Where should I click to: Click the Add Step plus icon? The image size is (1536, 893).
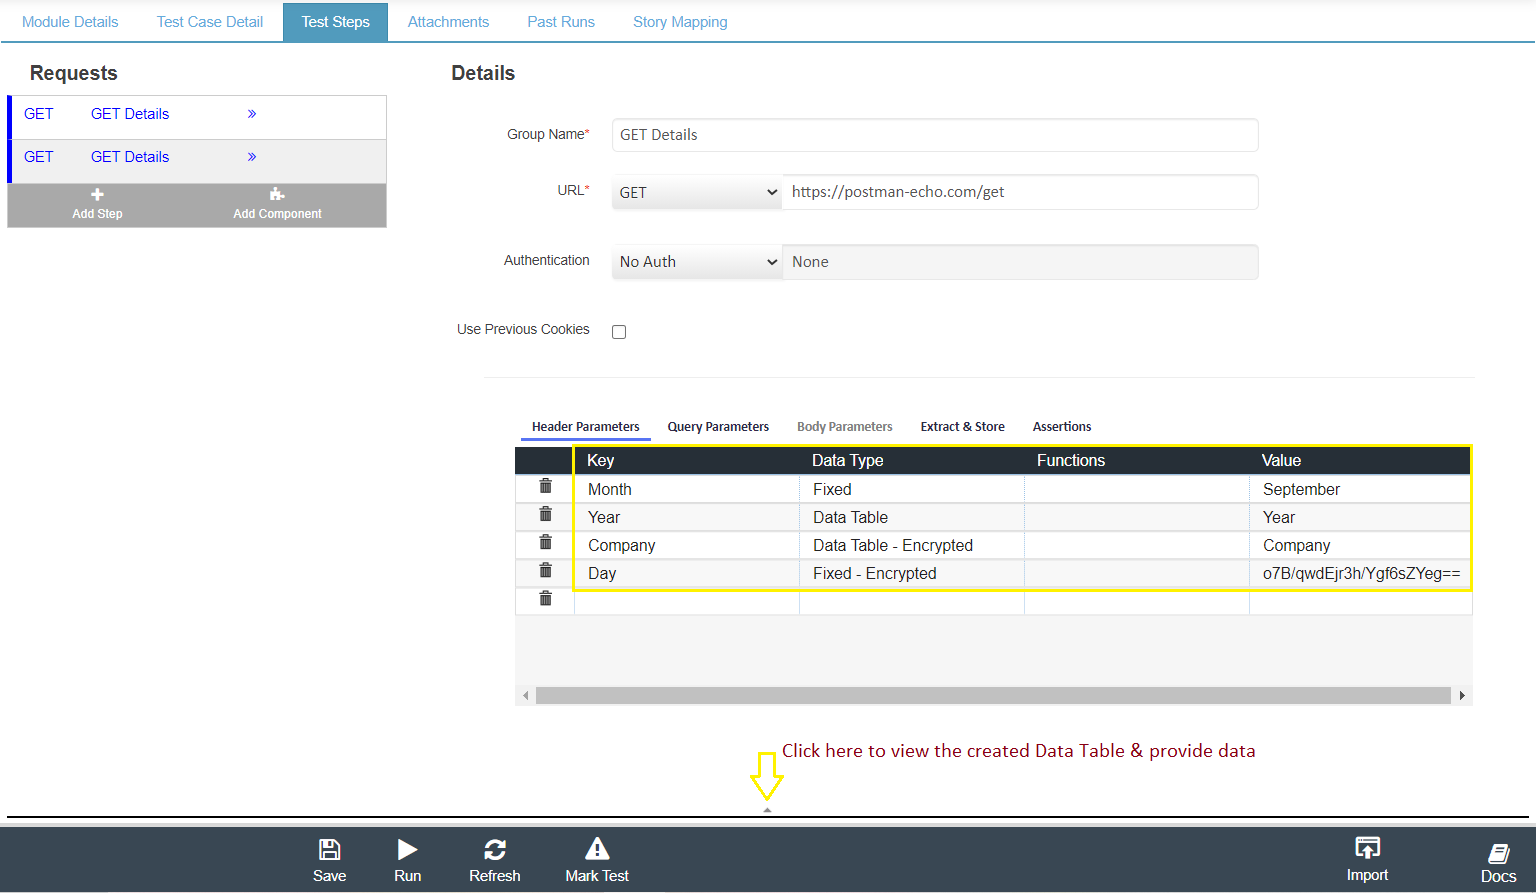(x=97, y=194)
